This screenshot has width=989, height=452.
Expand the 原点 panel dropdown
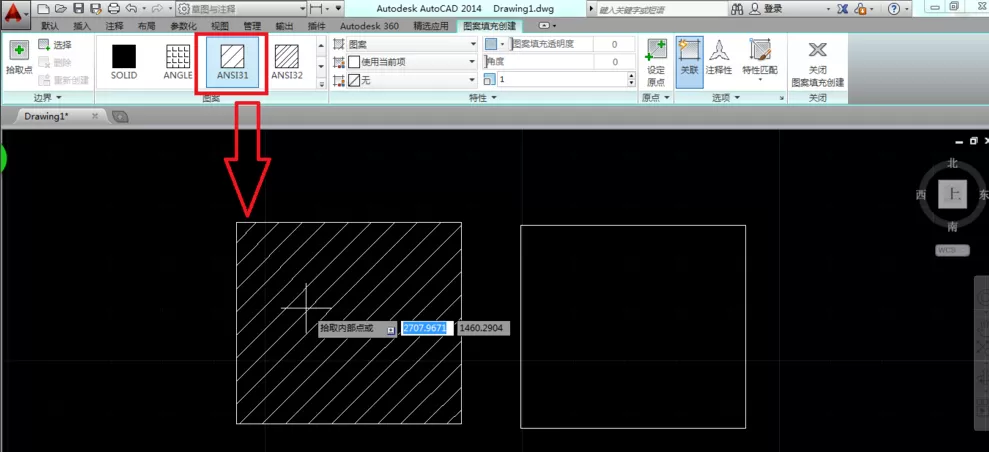[655, 98]
